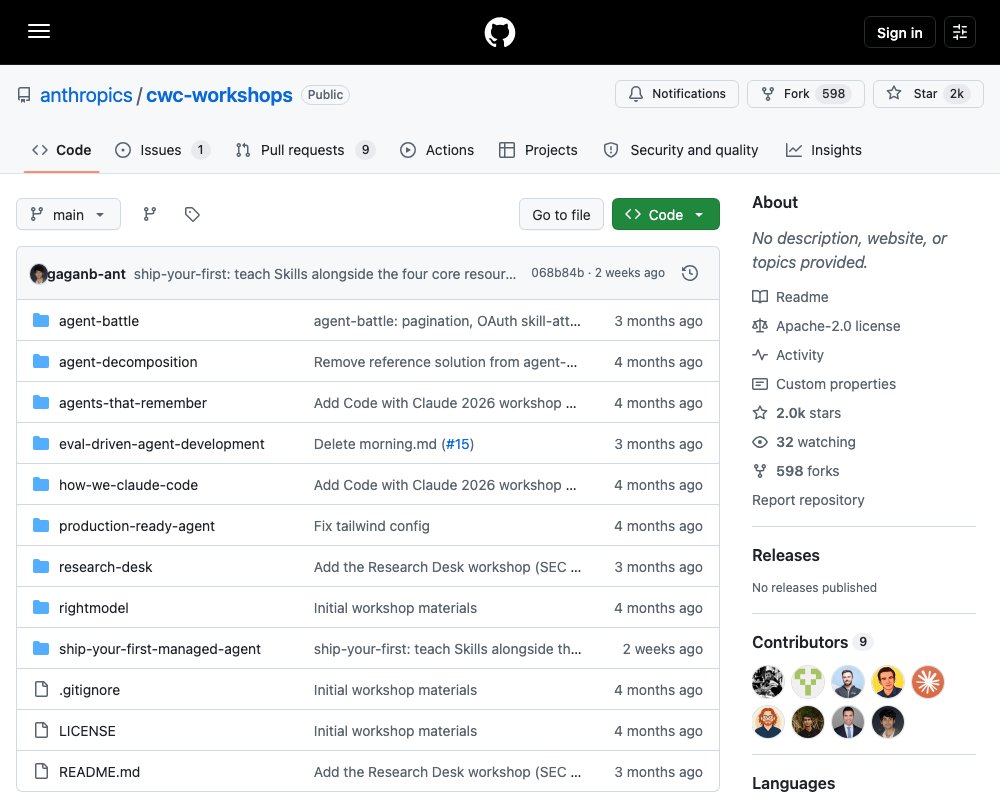Open the green pixel contributor avatar

[x=807, y=682]
